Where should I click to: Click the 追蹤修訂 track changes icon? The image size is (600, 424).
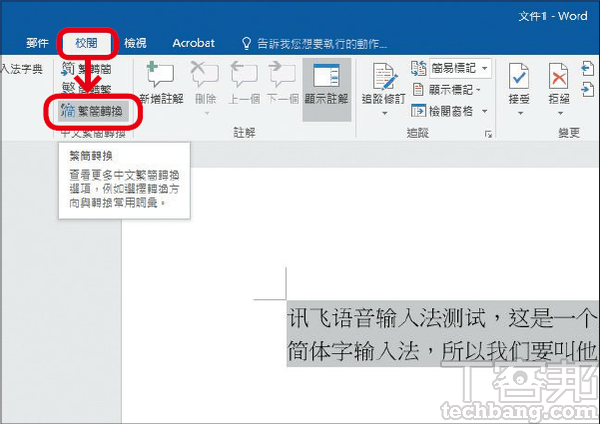pyautogui.click(x=384, y=76)
